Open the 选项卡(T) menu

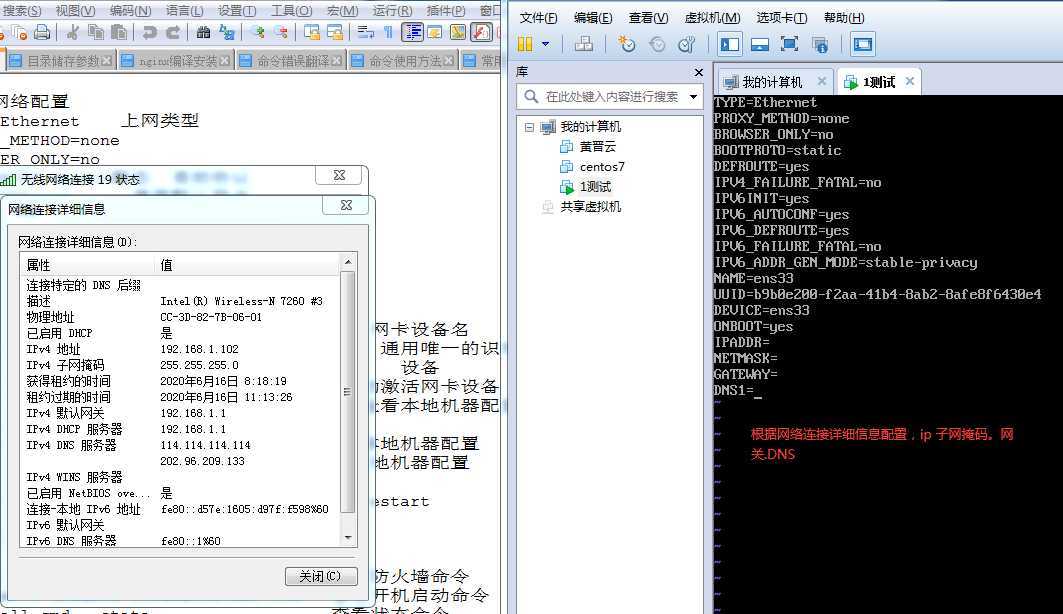click(x=782, y=18)
